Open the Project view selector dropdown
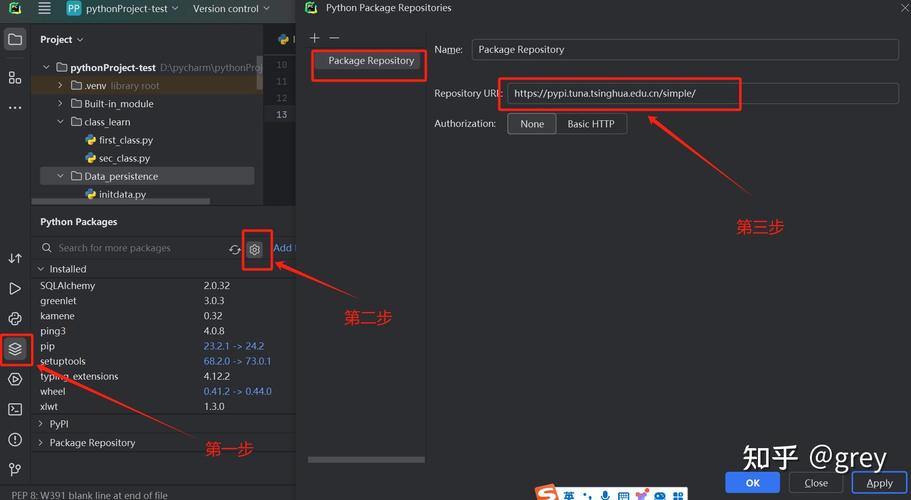This screenshot has width=911, height=500. point(62,39)
